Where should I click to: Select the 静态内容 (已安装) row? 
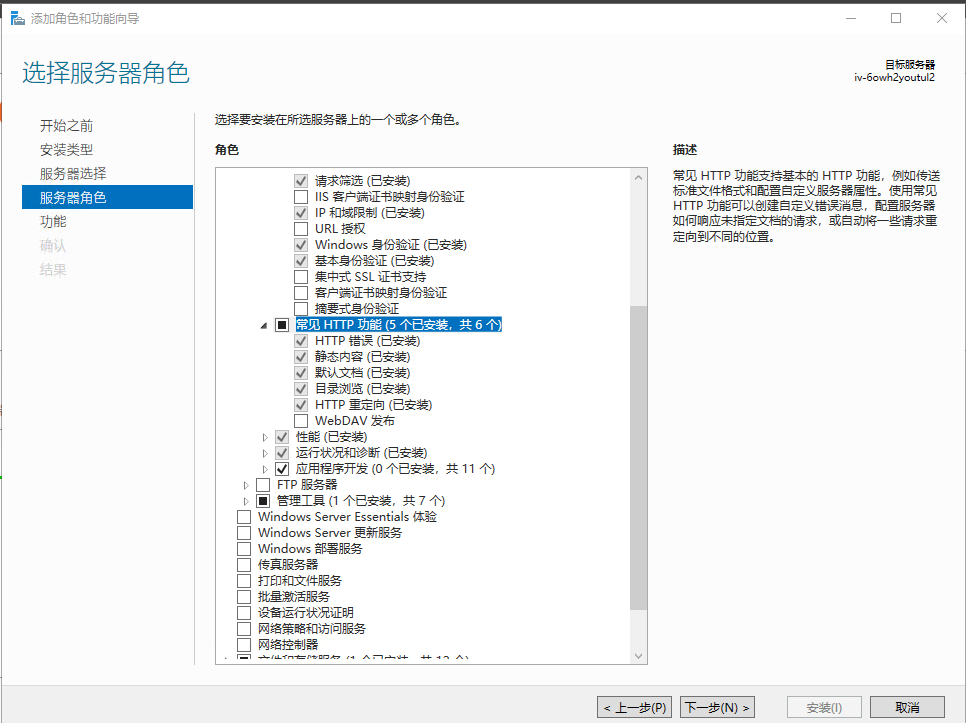[x=362, y=357]
